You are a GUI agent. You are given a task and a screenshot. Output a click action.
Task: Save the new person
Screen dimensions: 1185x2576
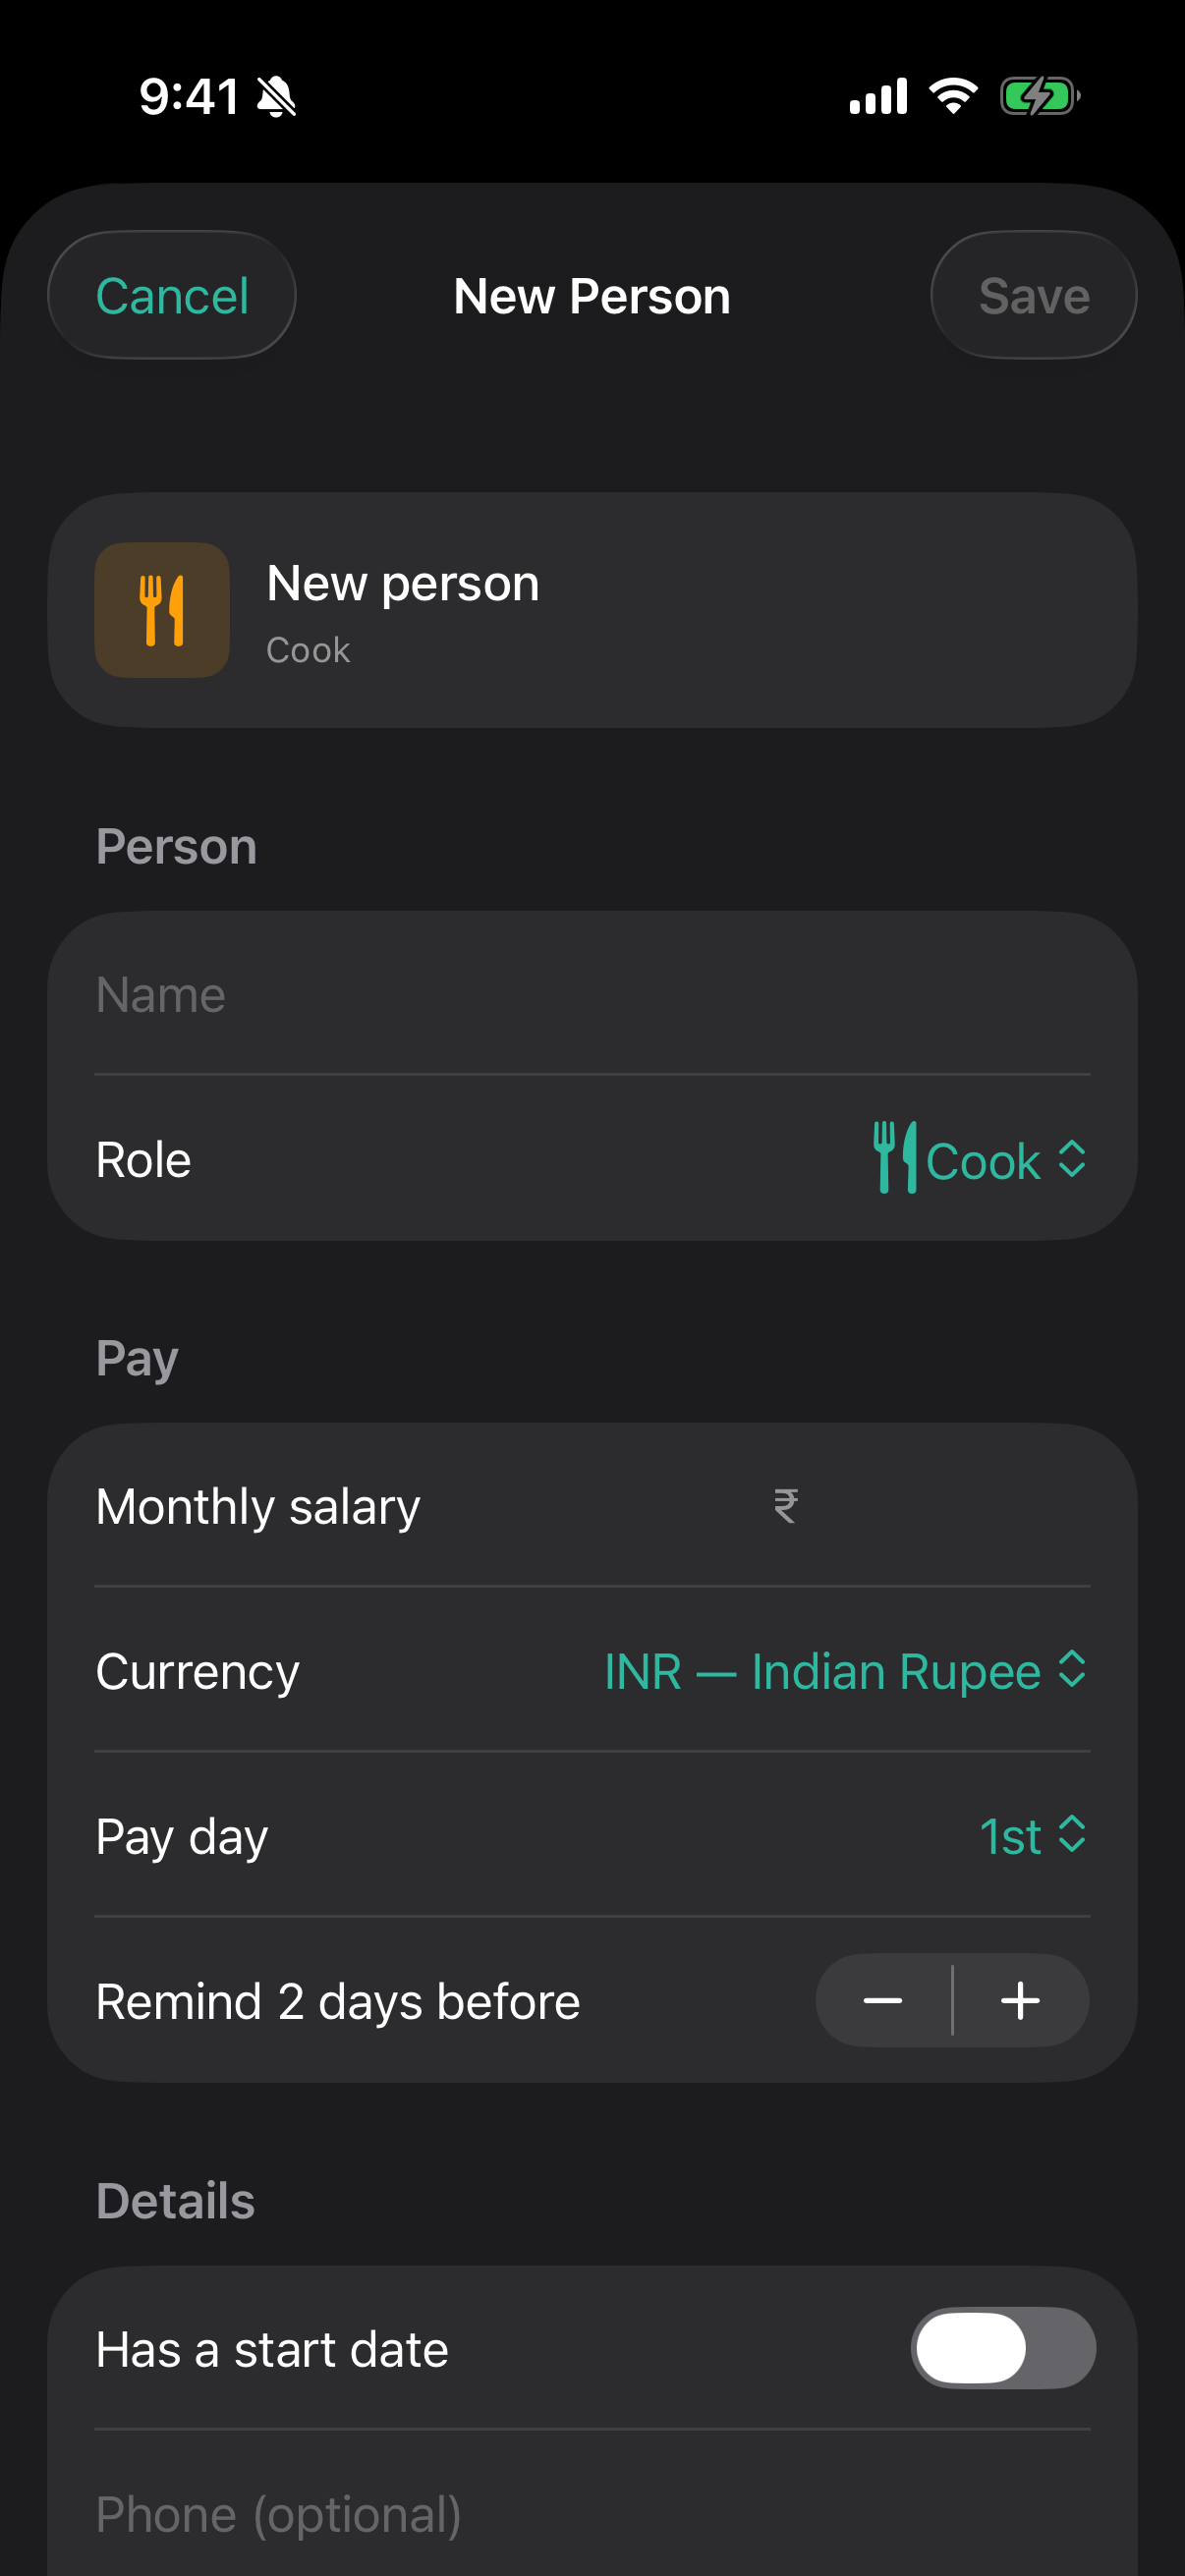(x=1034, y=296)
